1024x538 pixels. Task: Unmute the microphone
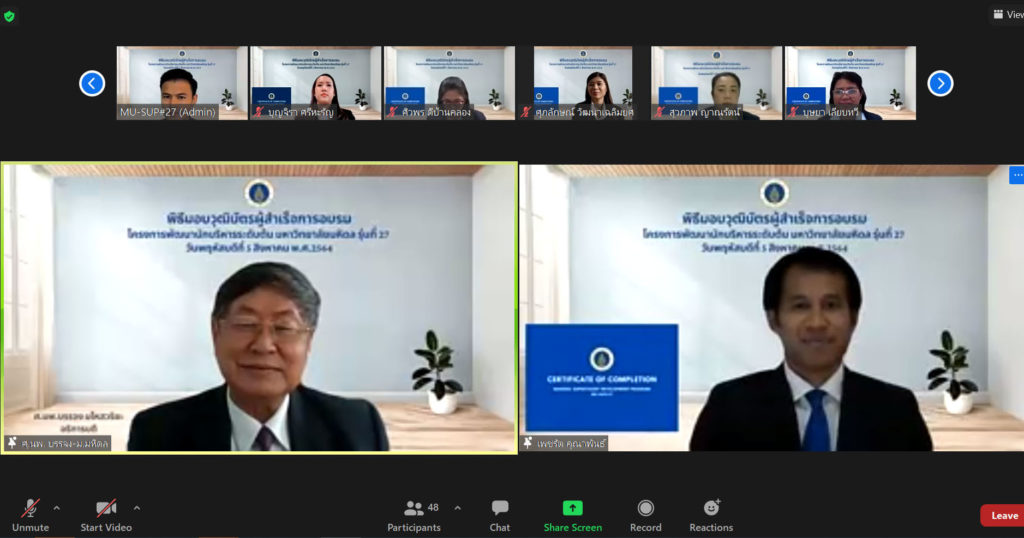[x=30, y=515]
